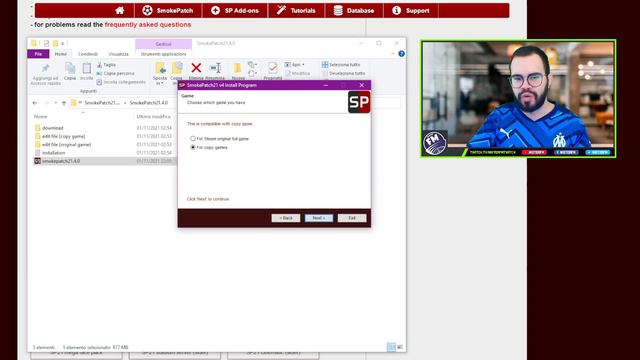Click 'Copia percorso' in the ribbon

coord(116,73)
